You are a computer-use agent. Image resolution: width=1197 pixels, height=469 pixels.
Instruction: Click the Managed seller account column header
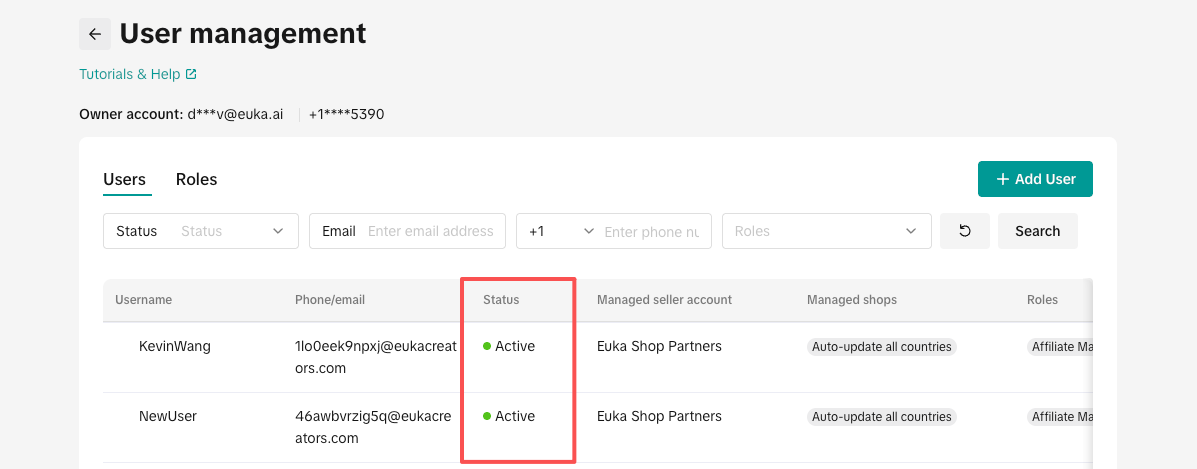click(x=664, y=299)
